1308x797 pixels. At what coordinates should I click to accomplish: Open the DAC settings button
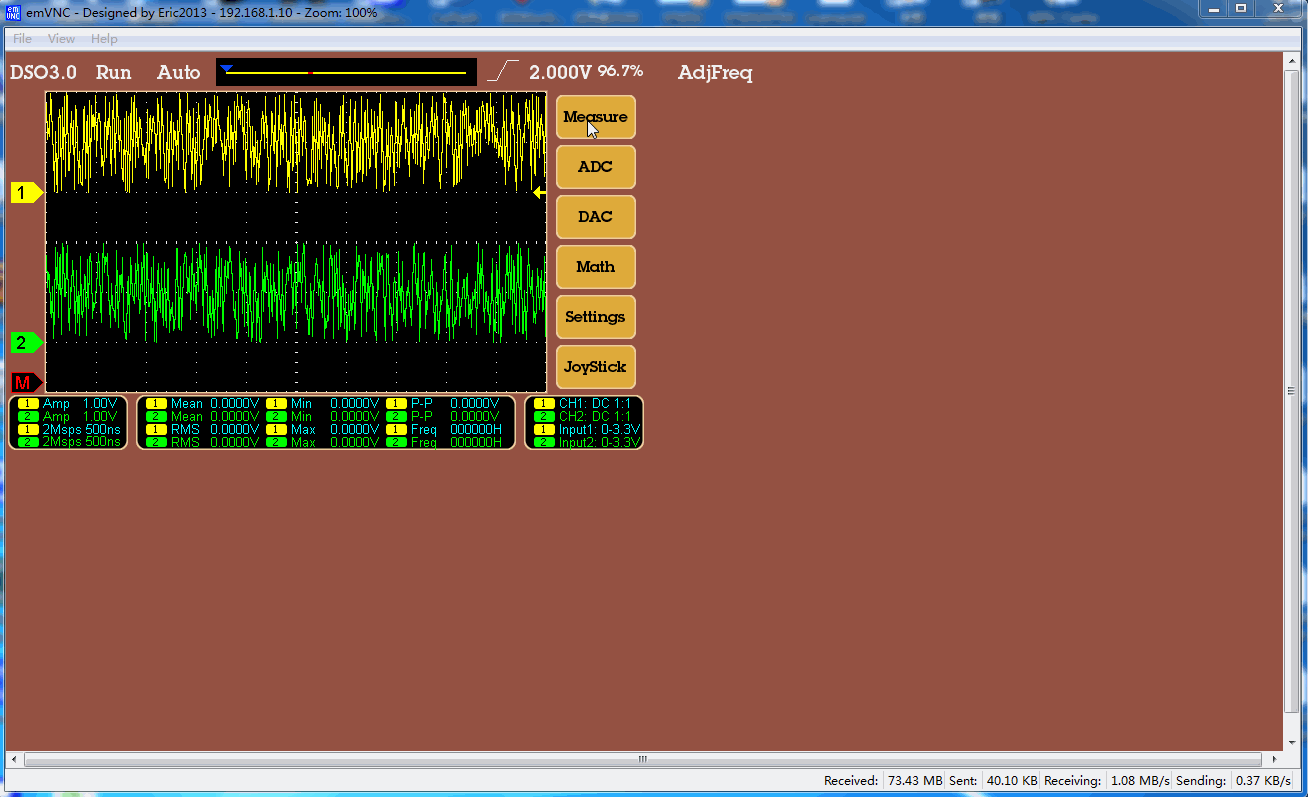(x=595, y=217)
